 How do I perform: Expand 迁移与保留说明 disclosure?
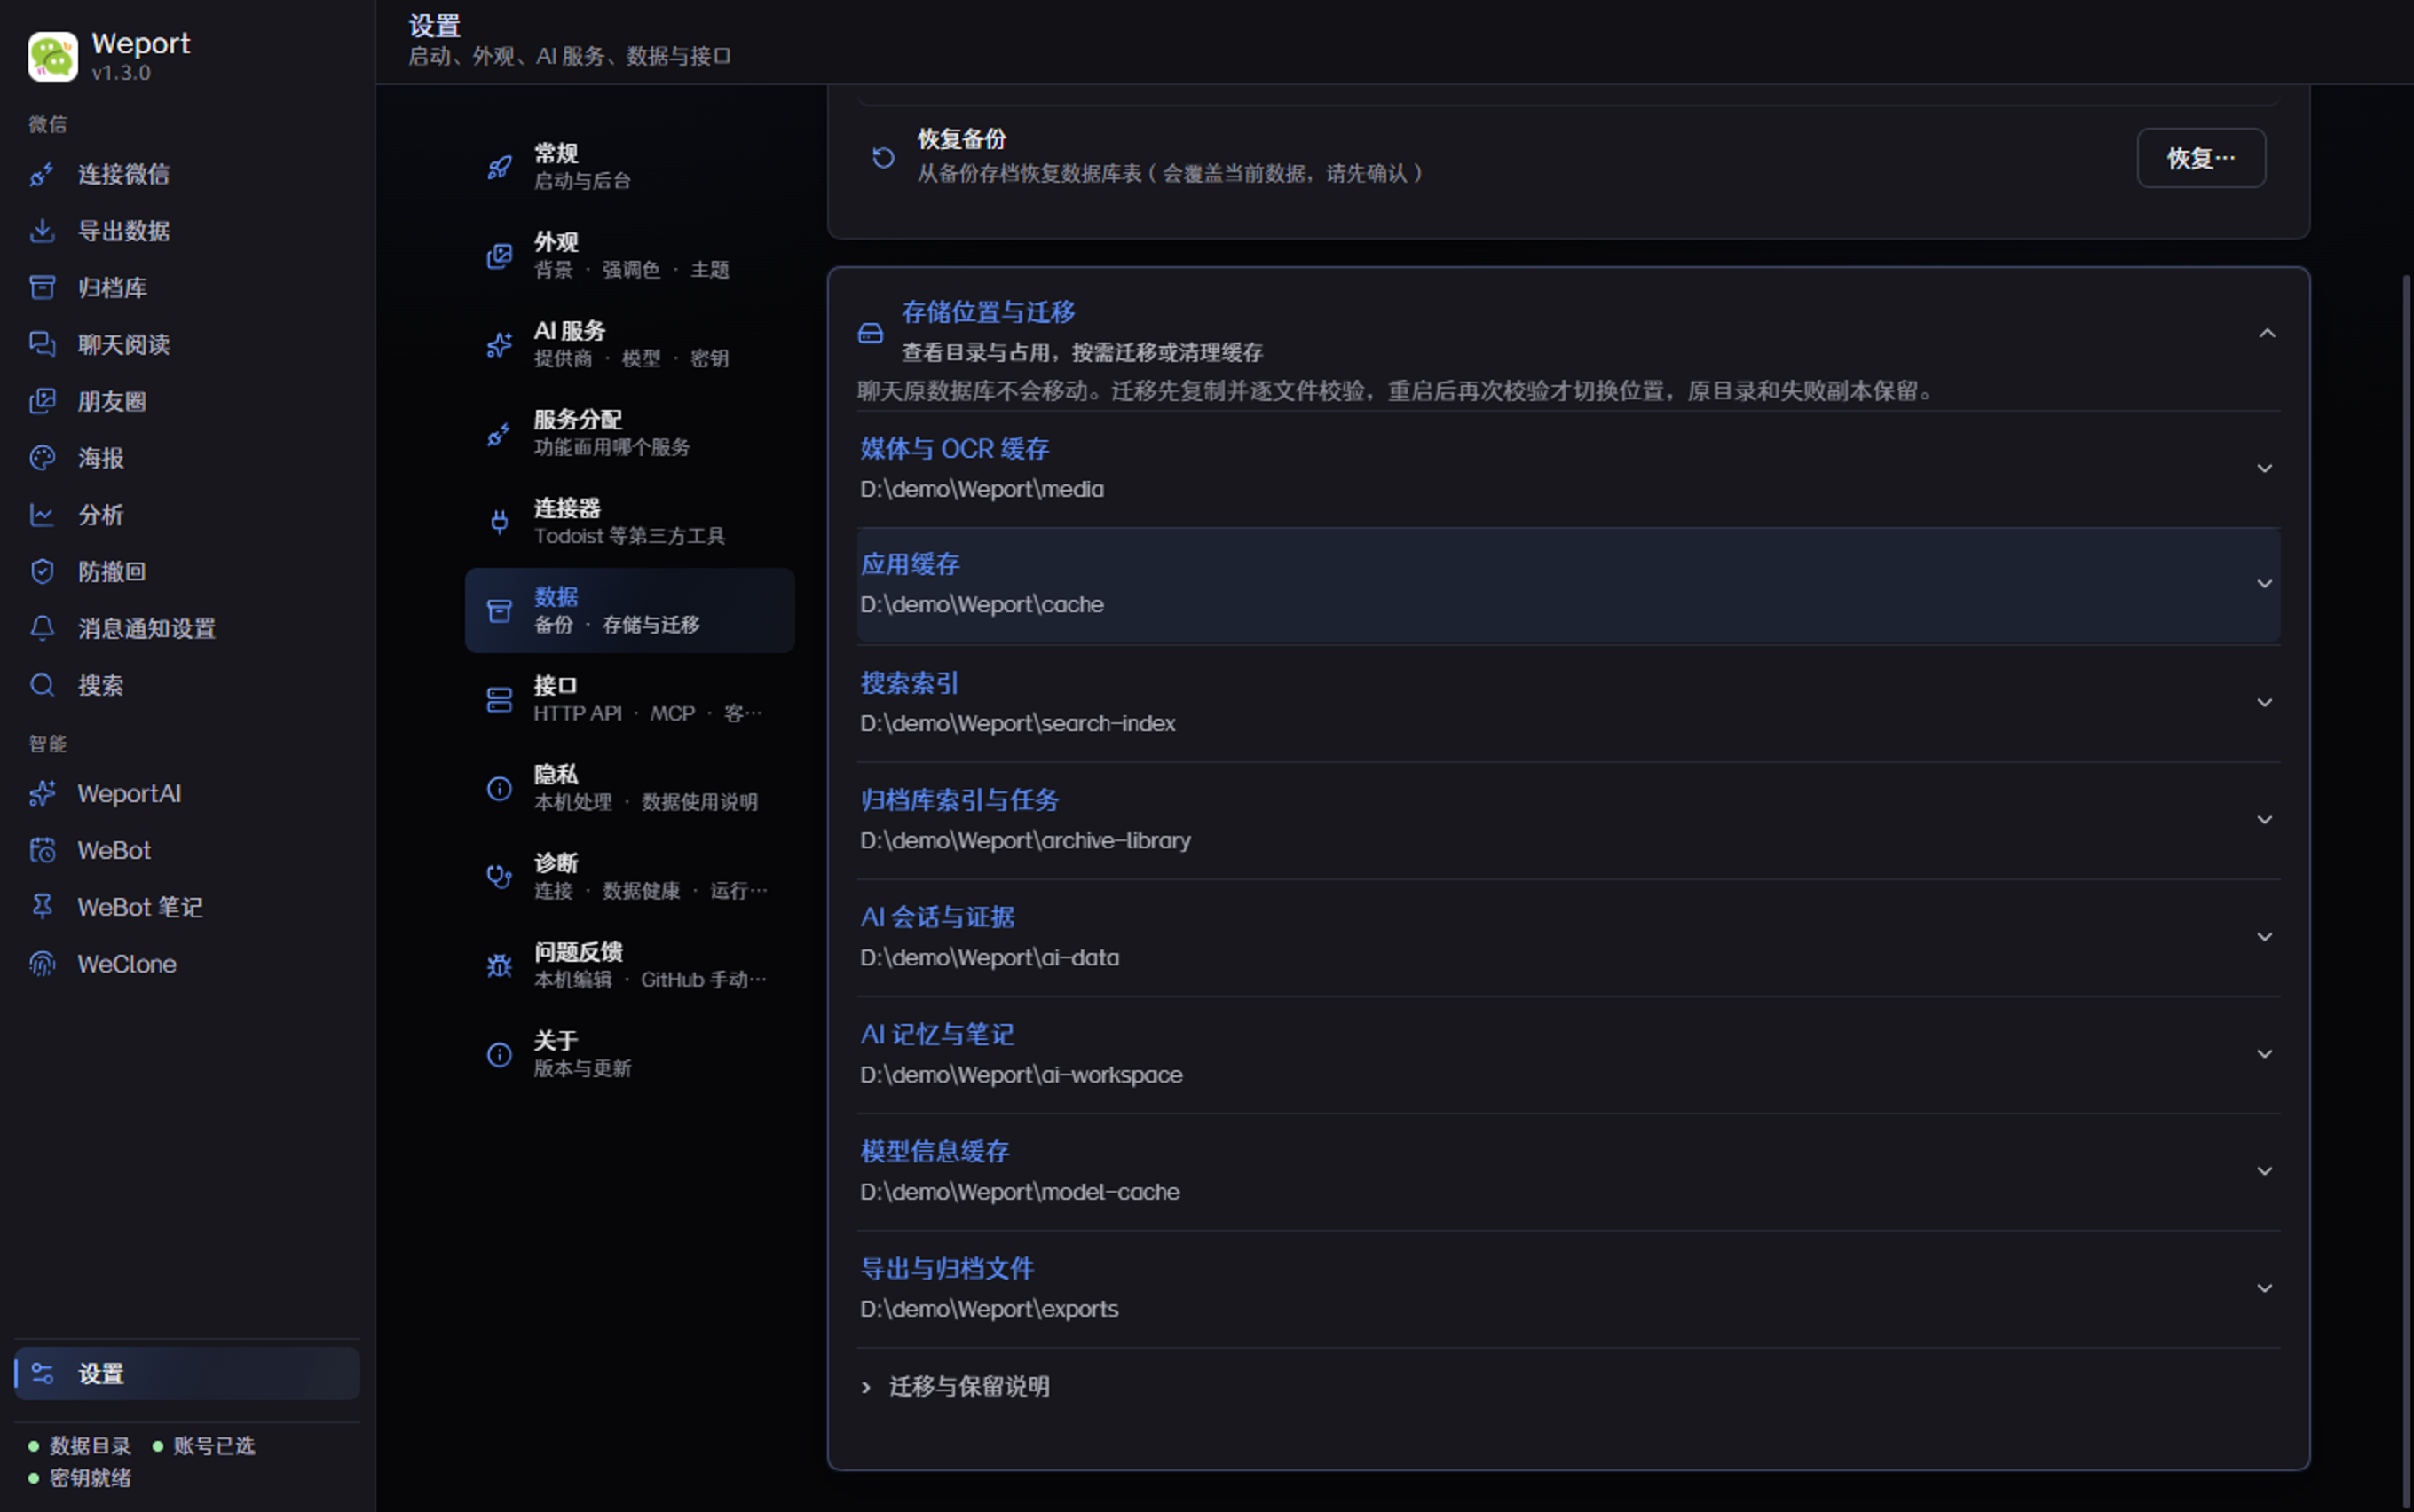[x=955, y=1386]
